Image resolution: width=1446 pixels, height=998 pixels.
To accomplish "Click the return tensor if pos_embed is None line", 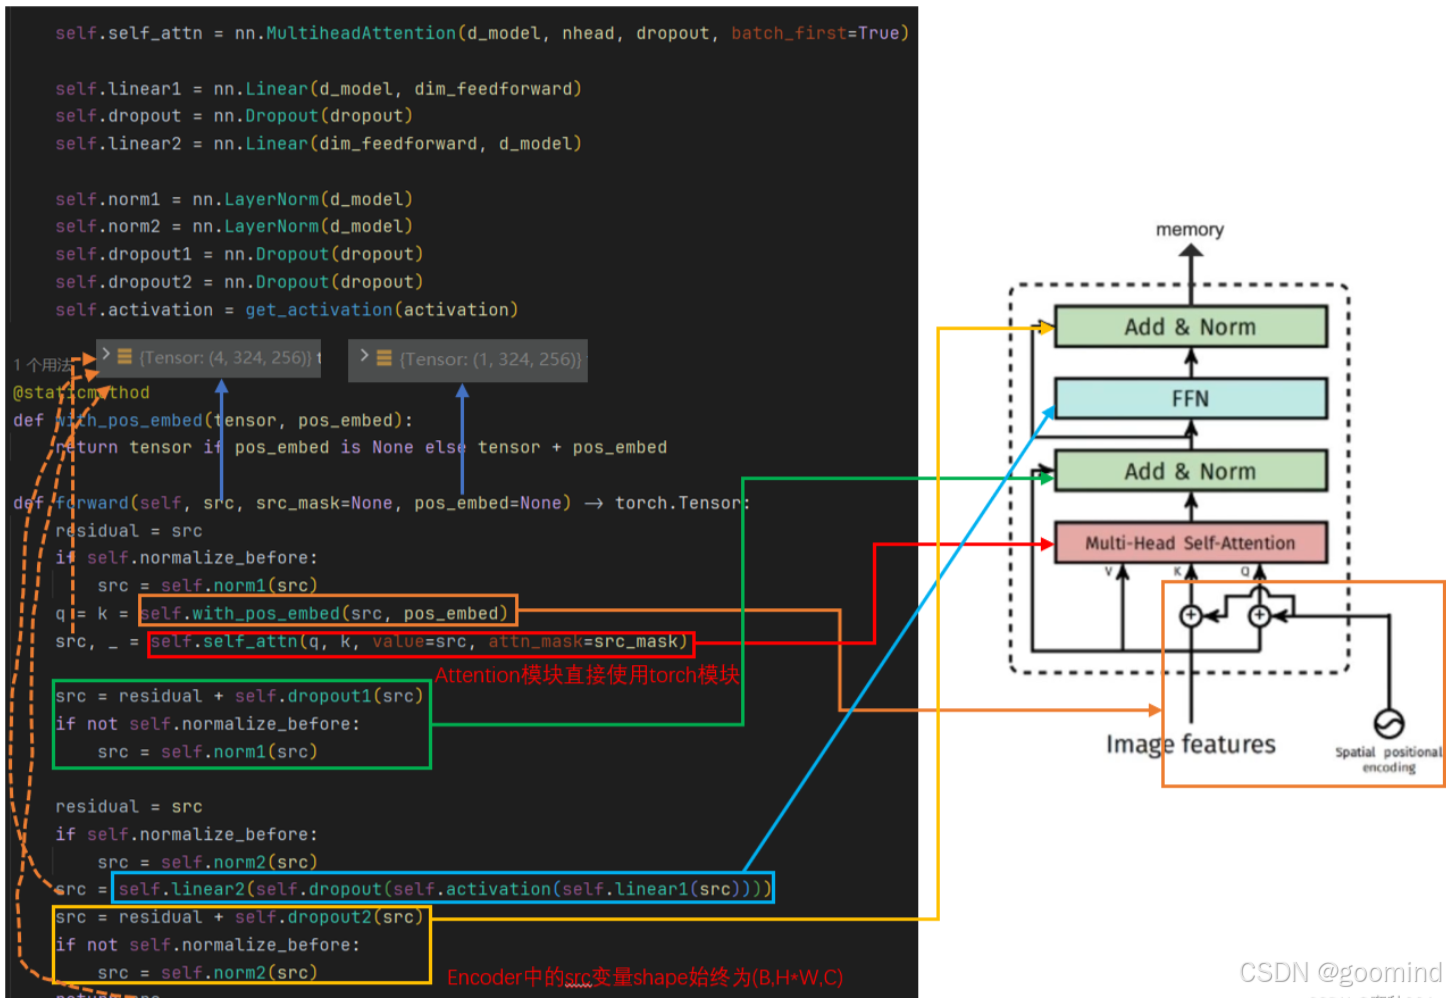I will click(361, 447).
